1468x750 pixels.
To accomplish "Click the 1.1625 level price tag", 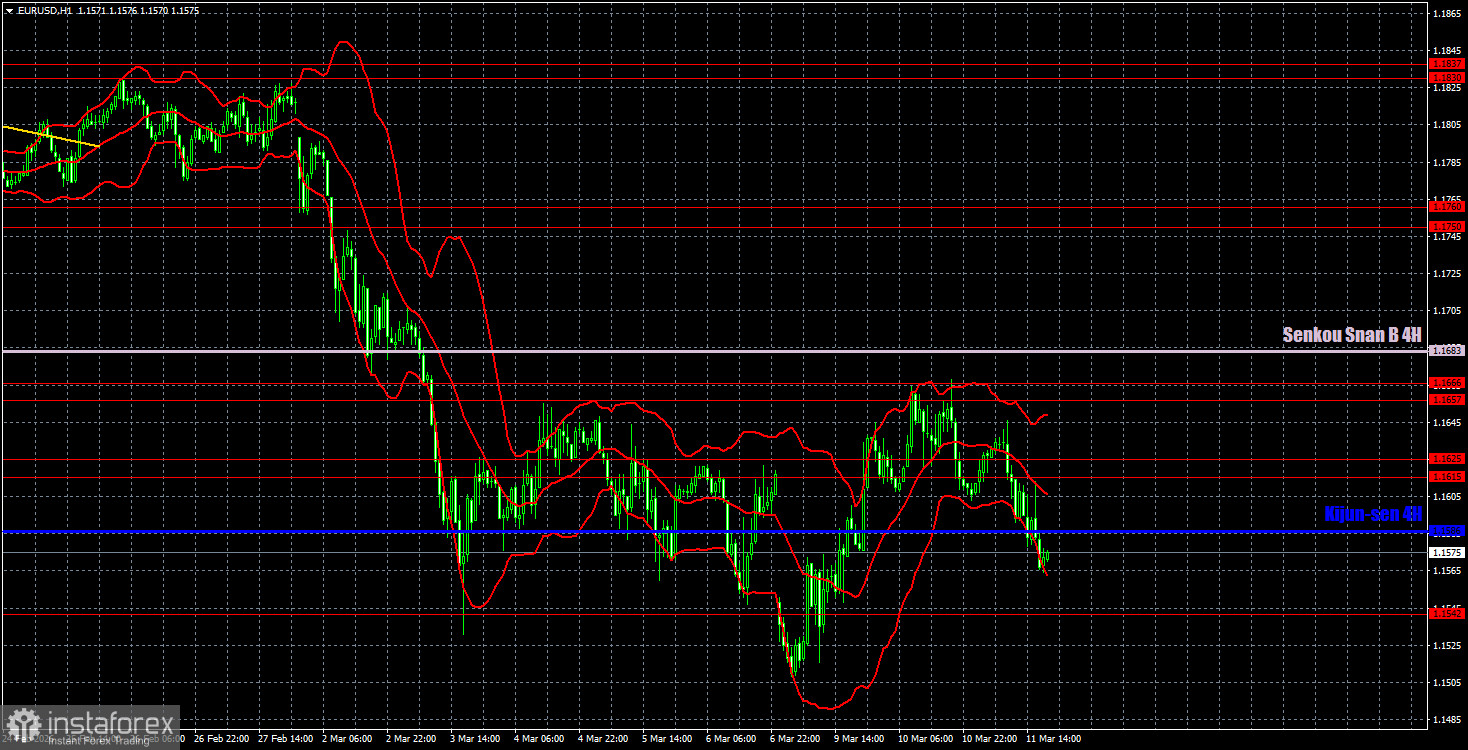I will [1447, 459].
